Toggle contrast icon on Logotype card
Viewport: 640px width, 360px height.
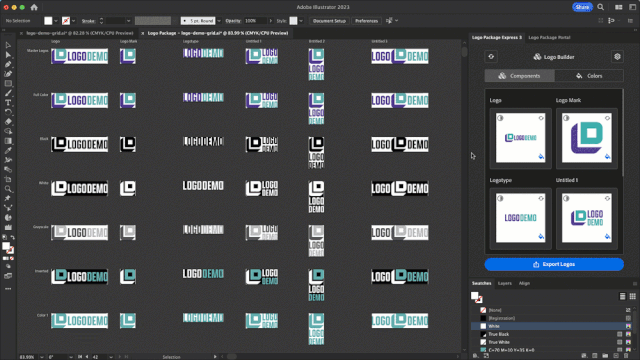coord(500,198)
